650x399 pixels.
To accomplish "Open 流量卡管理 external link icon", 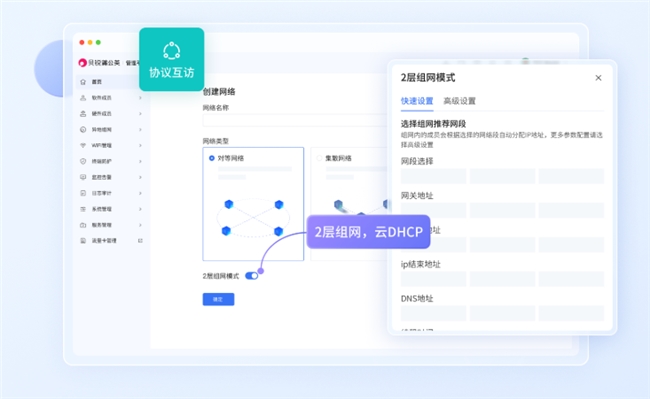I will coord(140,241).
